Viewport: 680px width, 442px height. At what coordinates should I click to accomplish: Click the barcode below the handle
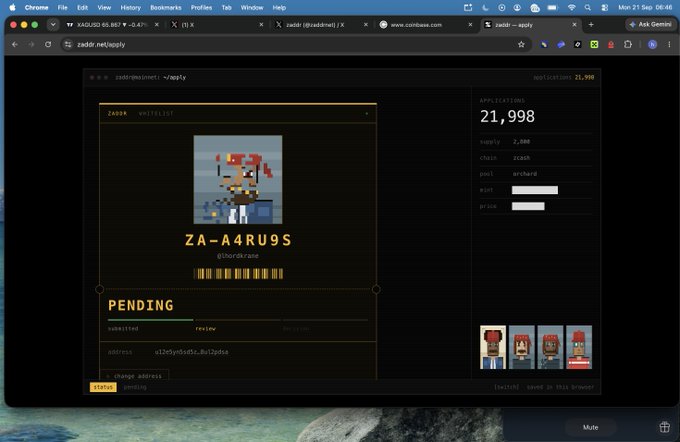(x=238, y=273)
